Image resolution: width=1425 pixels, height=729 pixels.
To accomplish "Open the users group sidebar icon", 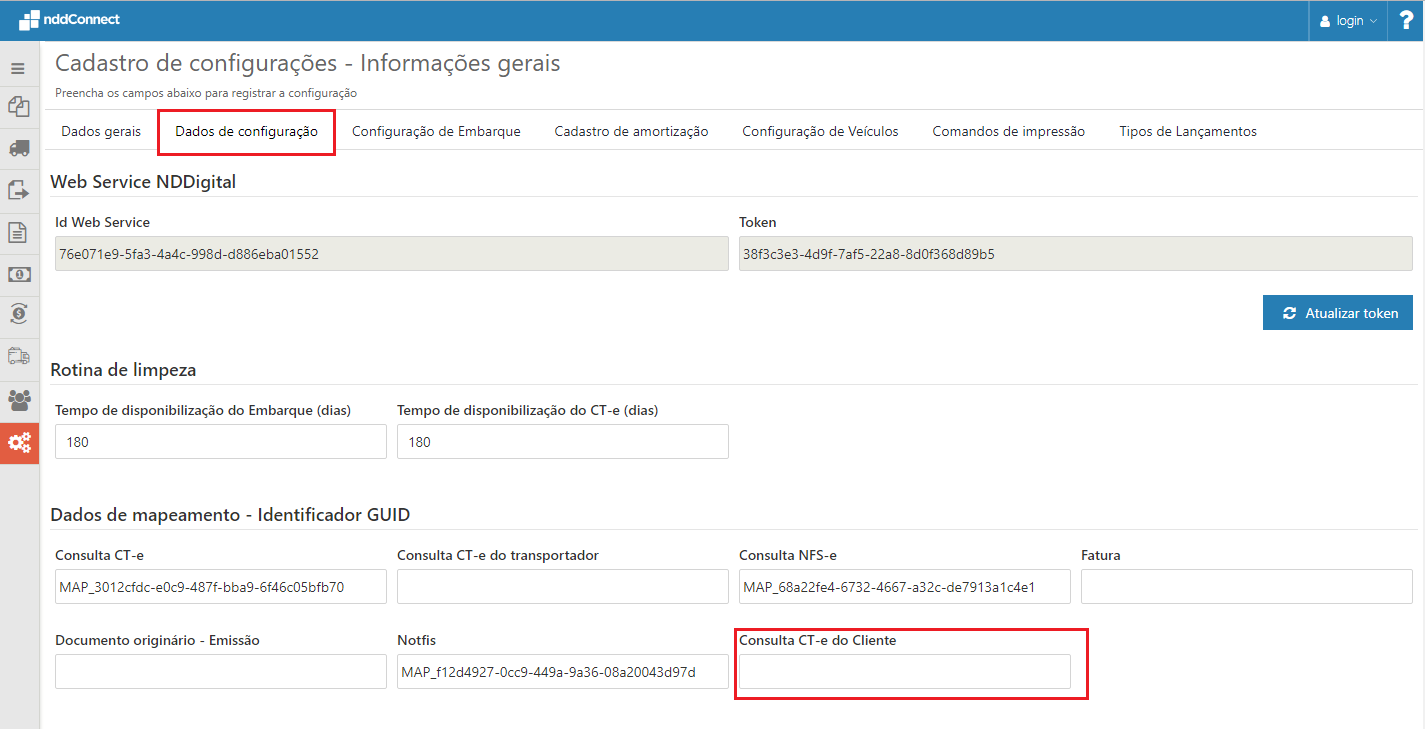I will [18, 399].
